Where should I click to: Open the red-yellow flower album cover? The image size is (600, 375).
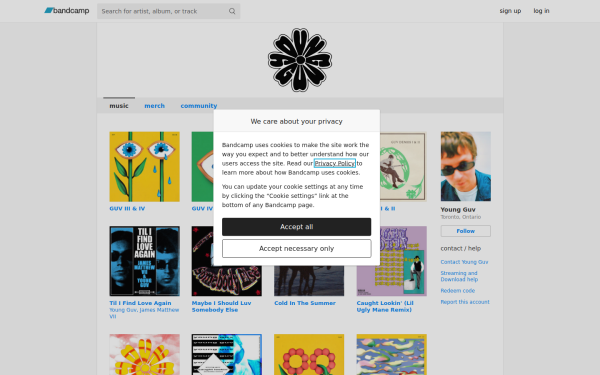click(145, 354)
